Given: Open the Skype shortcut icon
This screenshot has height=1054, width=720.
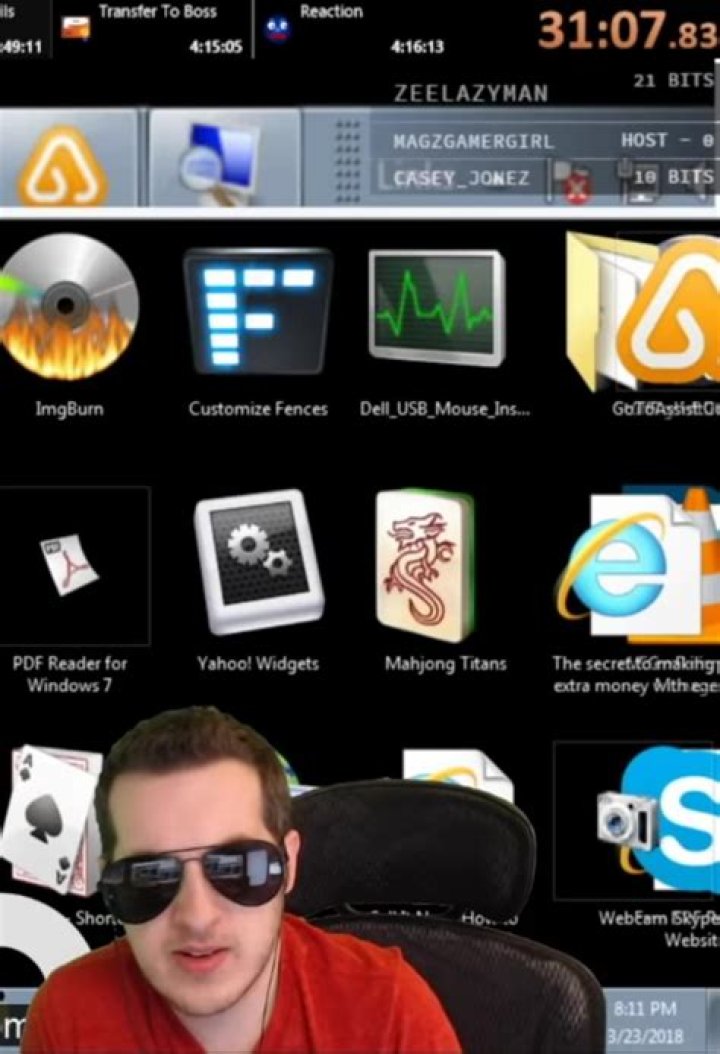Looking at the screenshot, I should [x=672, y=817].
